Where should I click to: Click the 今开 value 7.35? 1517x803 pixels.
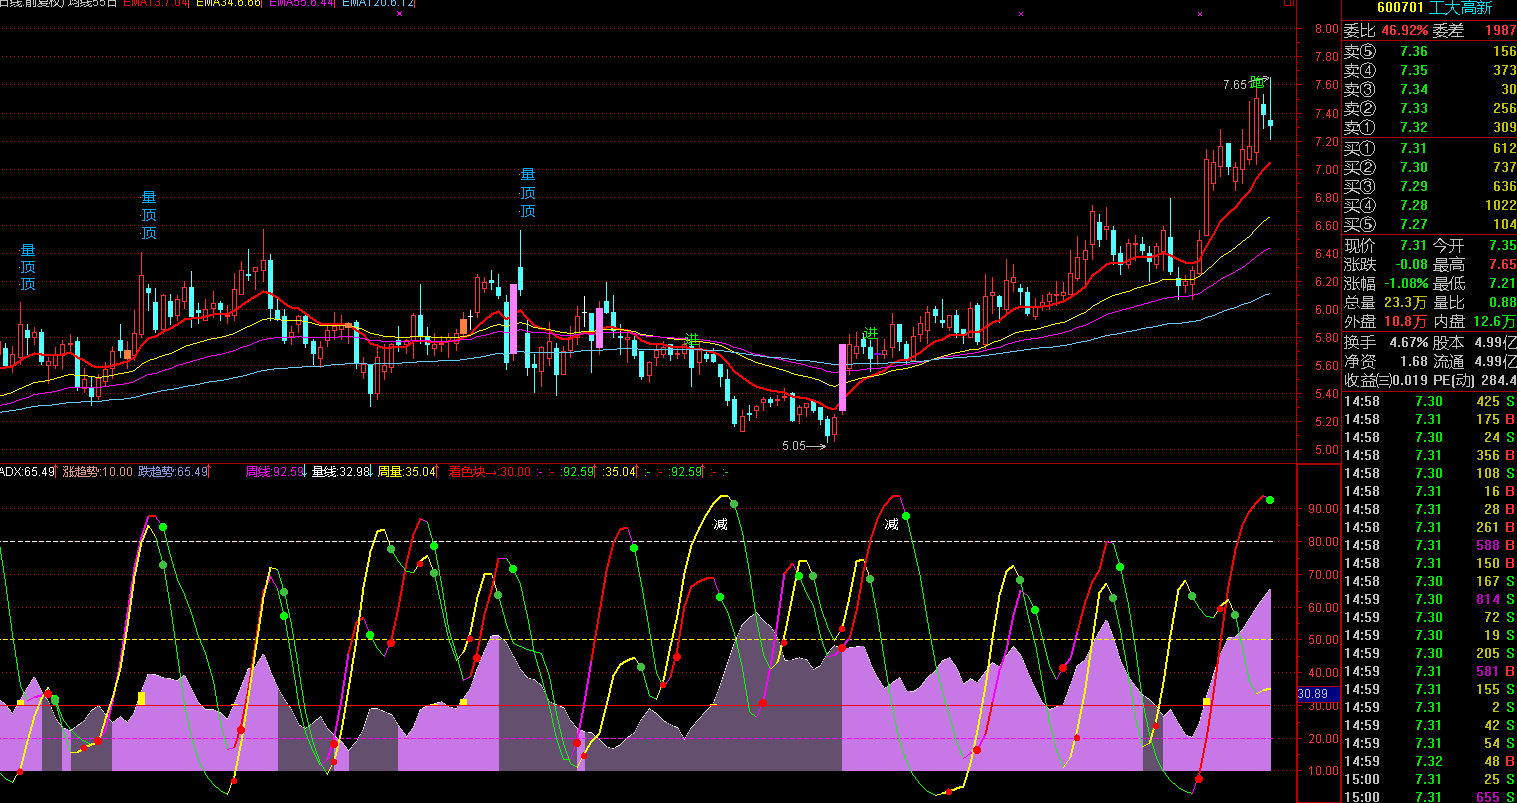tap(1502, 246)
